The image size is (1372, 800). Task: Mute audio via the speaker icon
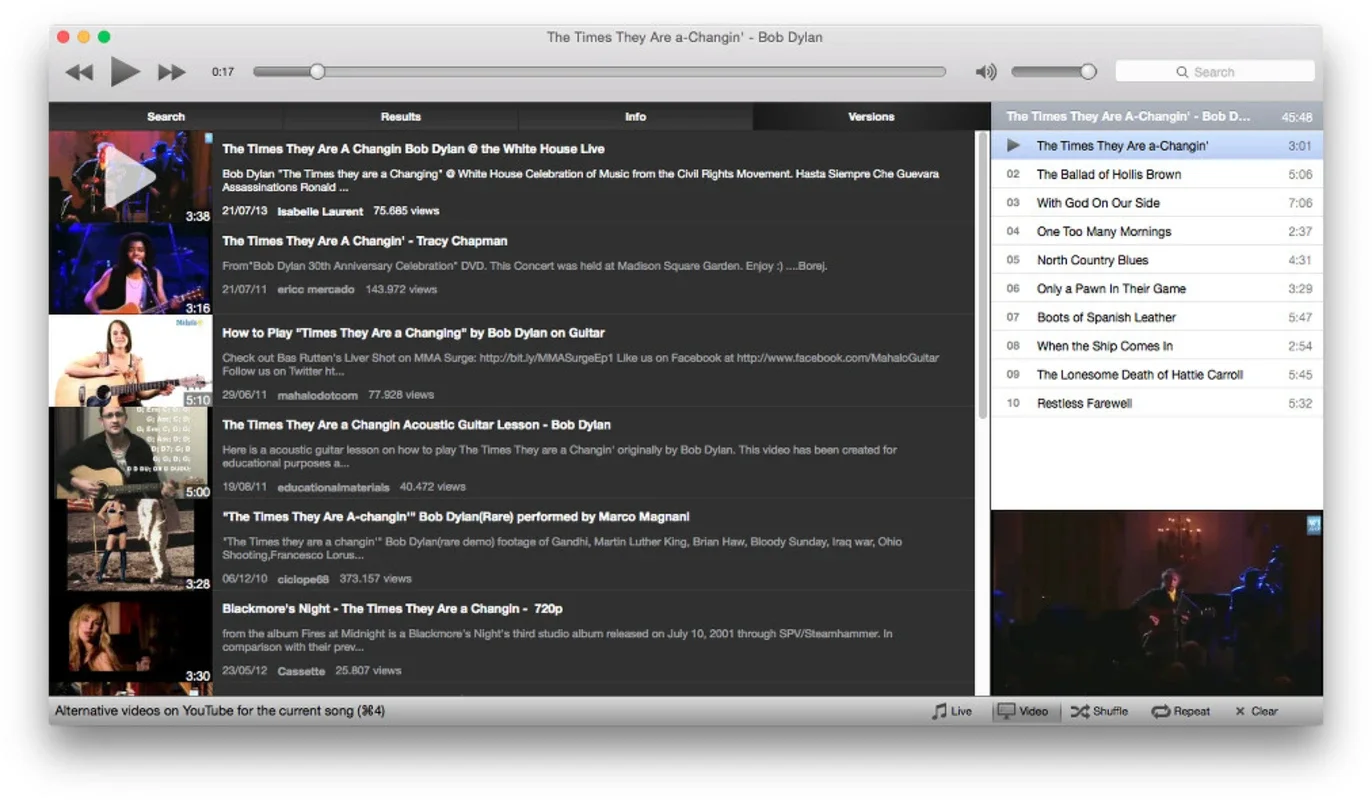(986, 72)
